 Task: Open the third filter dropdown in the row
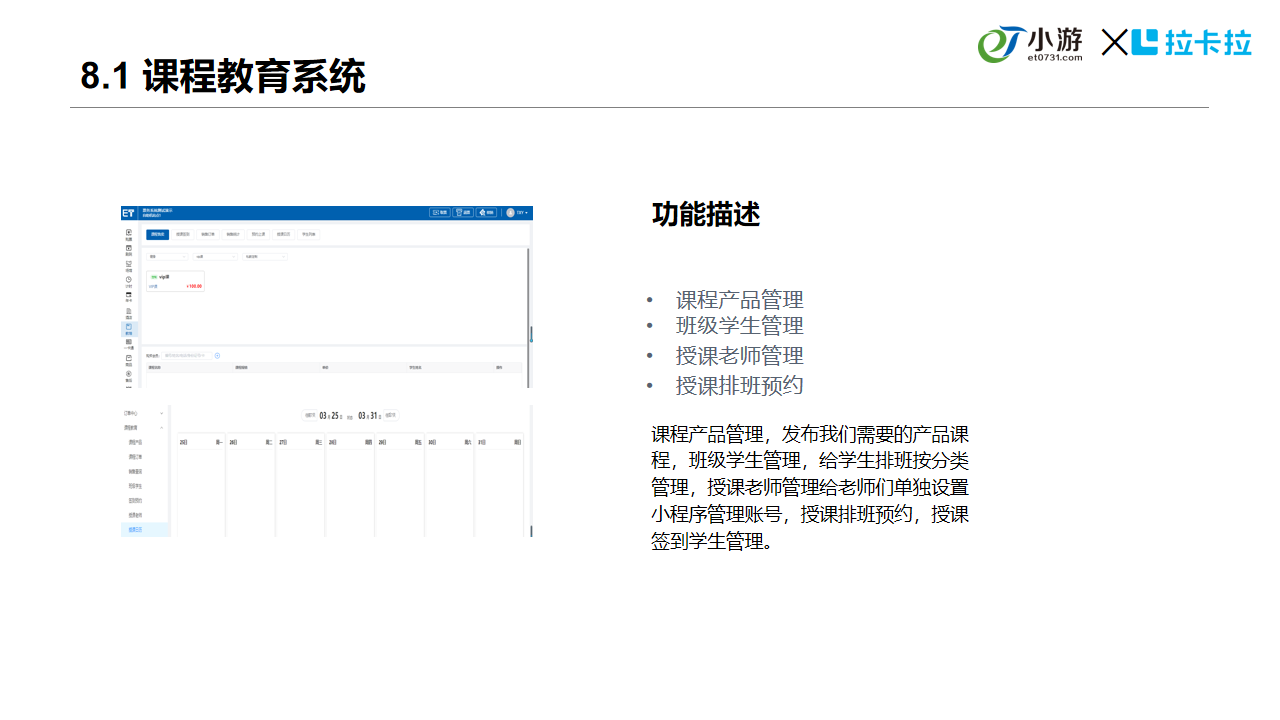click(265, 257)
